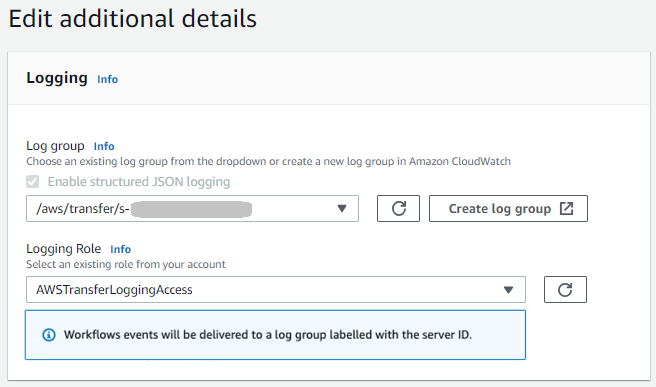
Task: Open Info link next to Logging Role
Action: point(120,249)
